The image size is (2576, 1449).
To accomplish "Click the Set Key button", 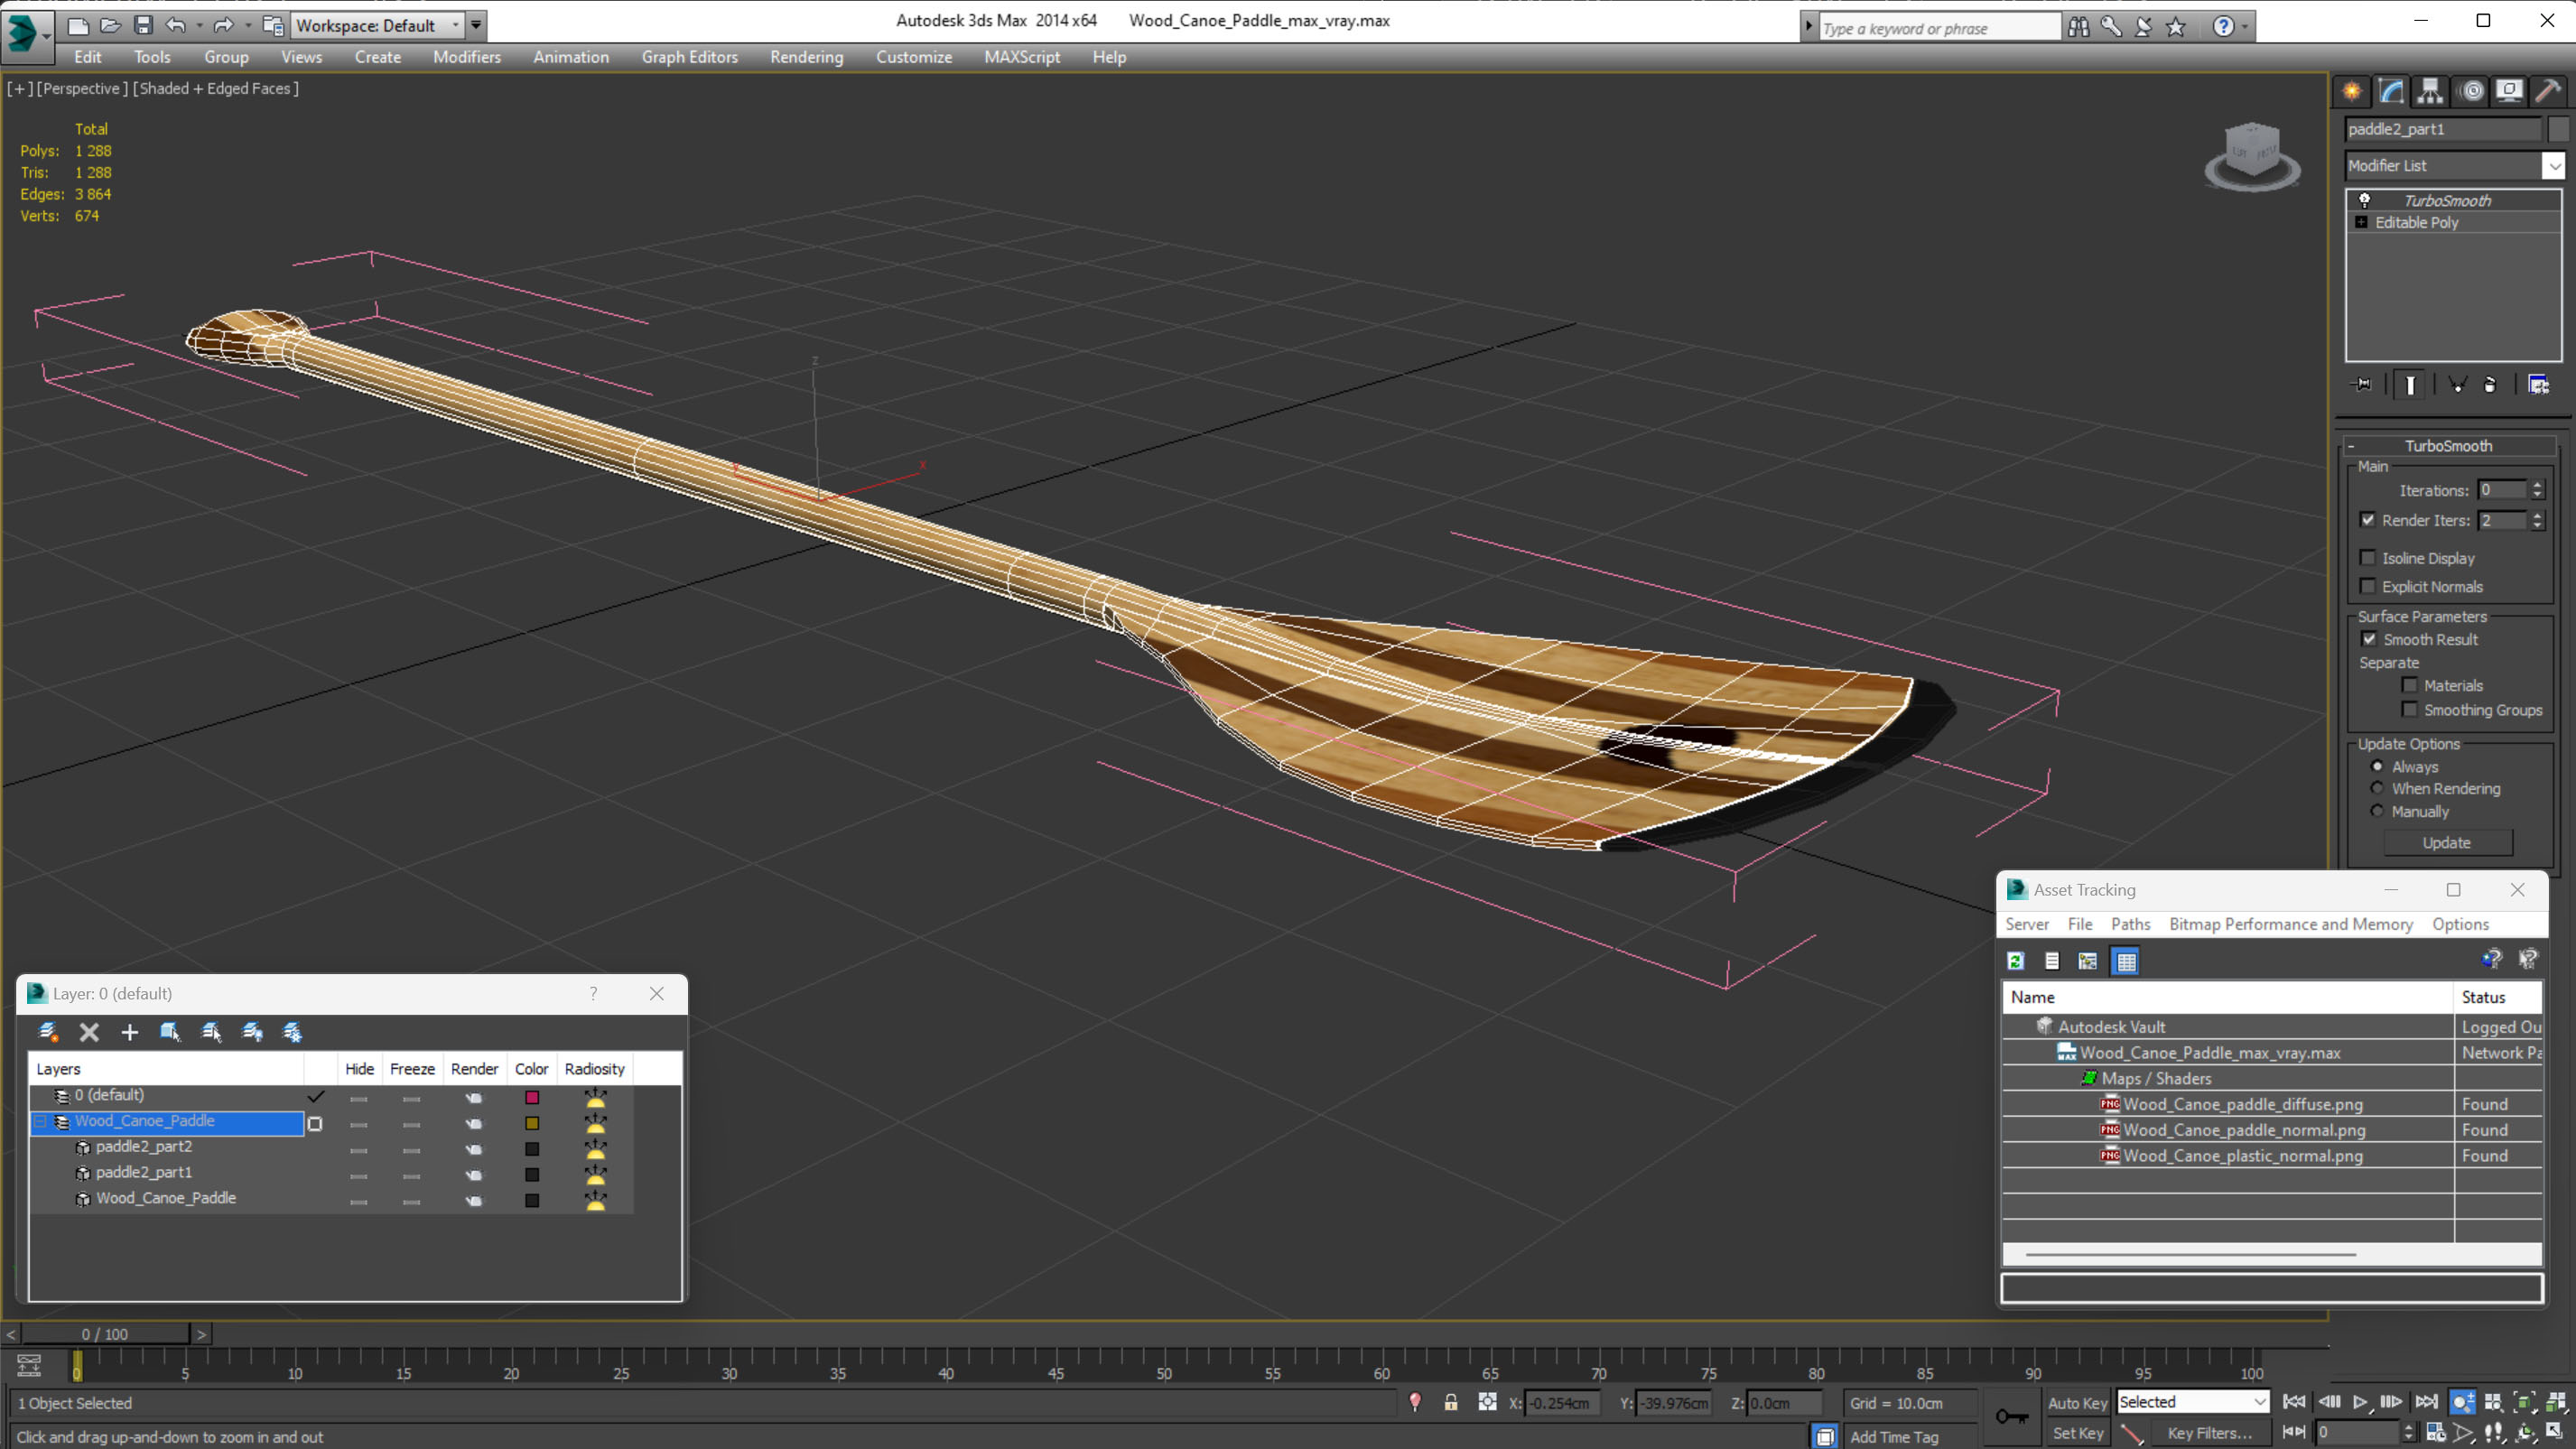I will click(2077, 1433).
